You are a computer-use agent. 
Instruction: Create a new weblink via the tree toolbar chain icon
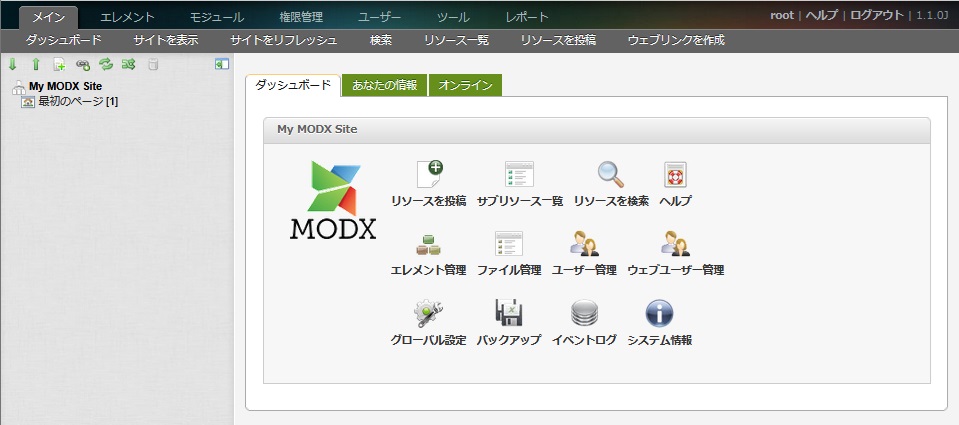coord(83,64)
